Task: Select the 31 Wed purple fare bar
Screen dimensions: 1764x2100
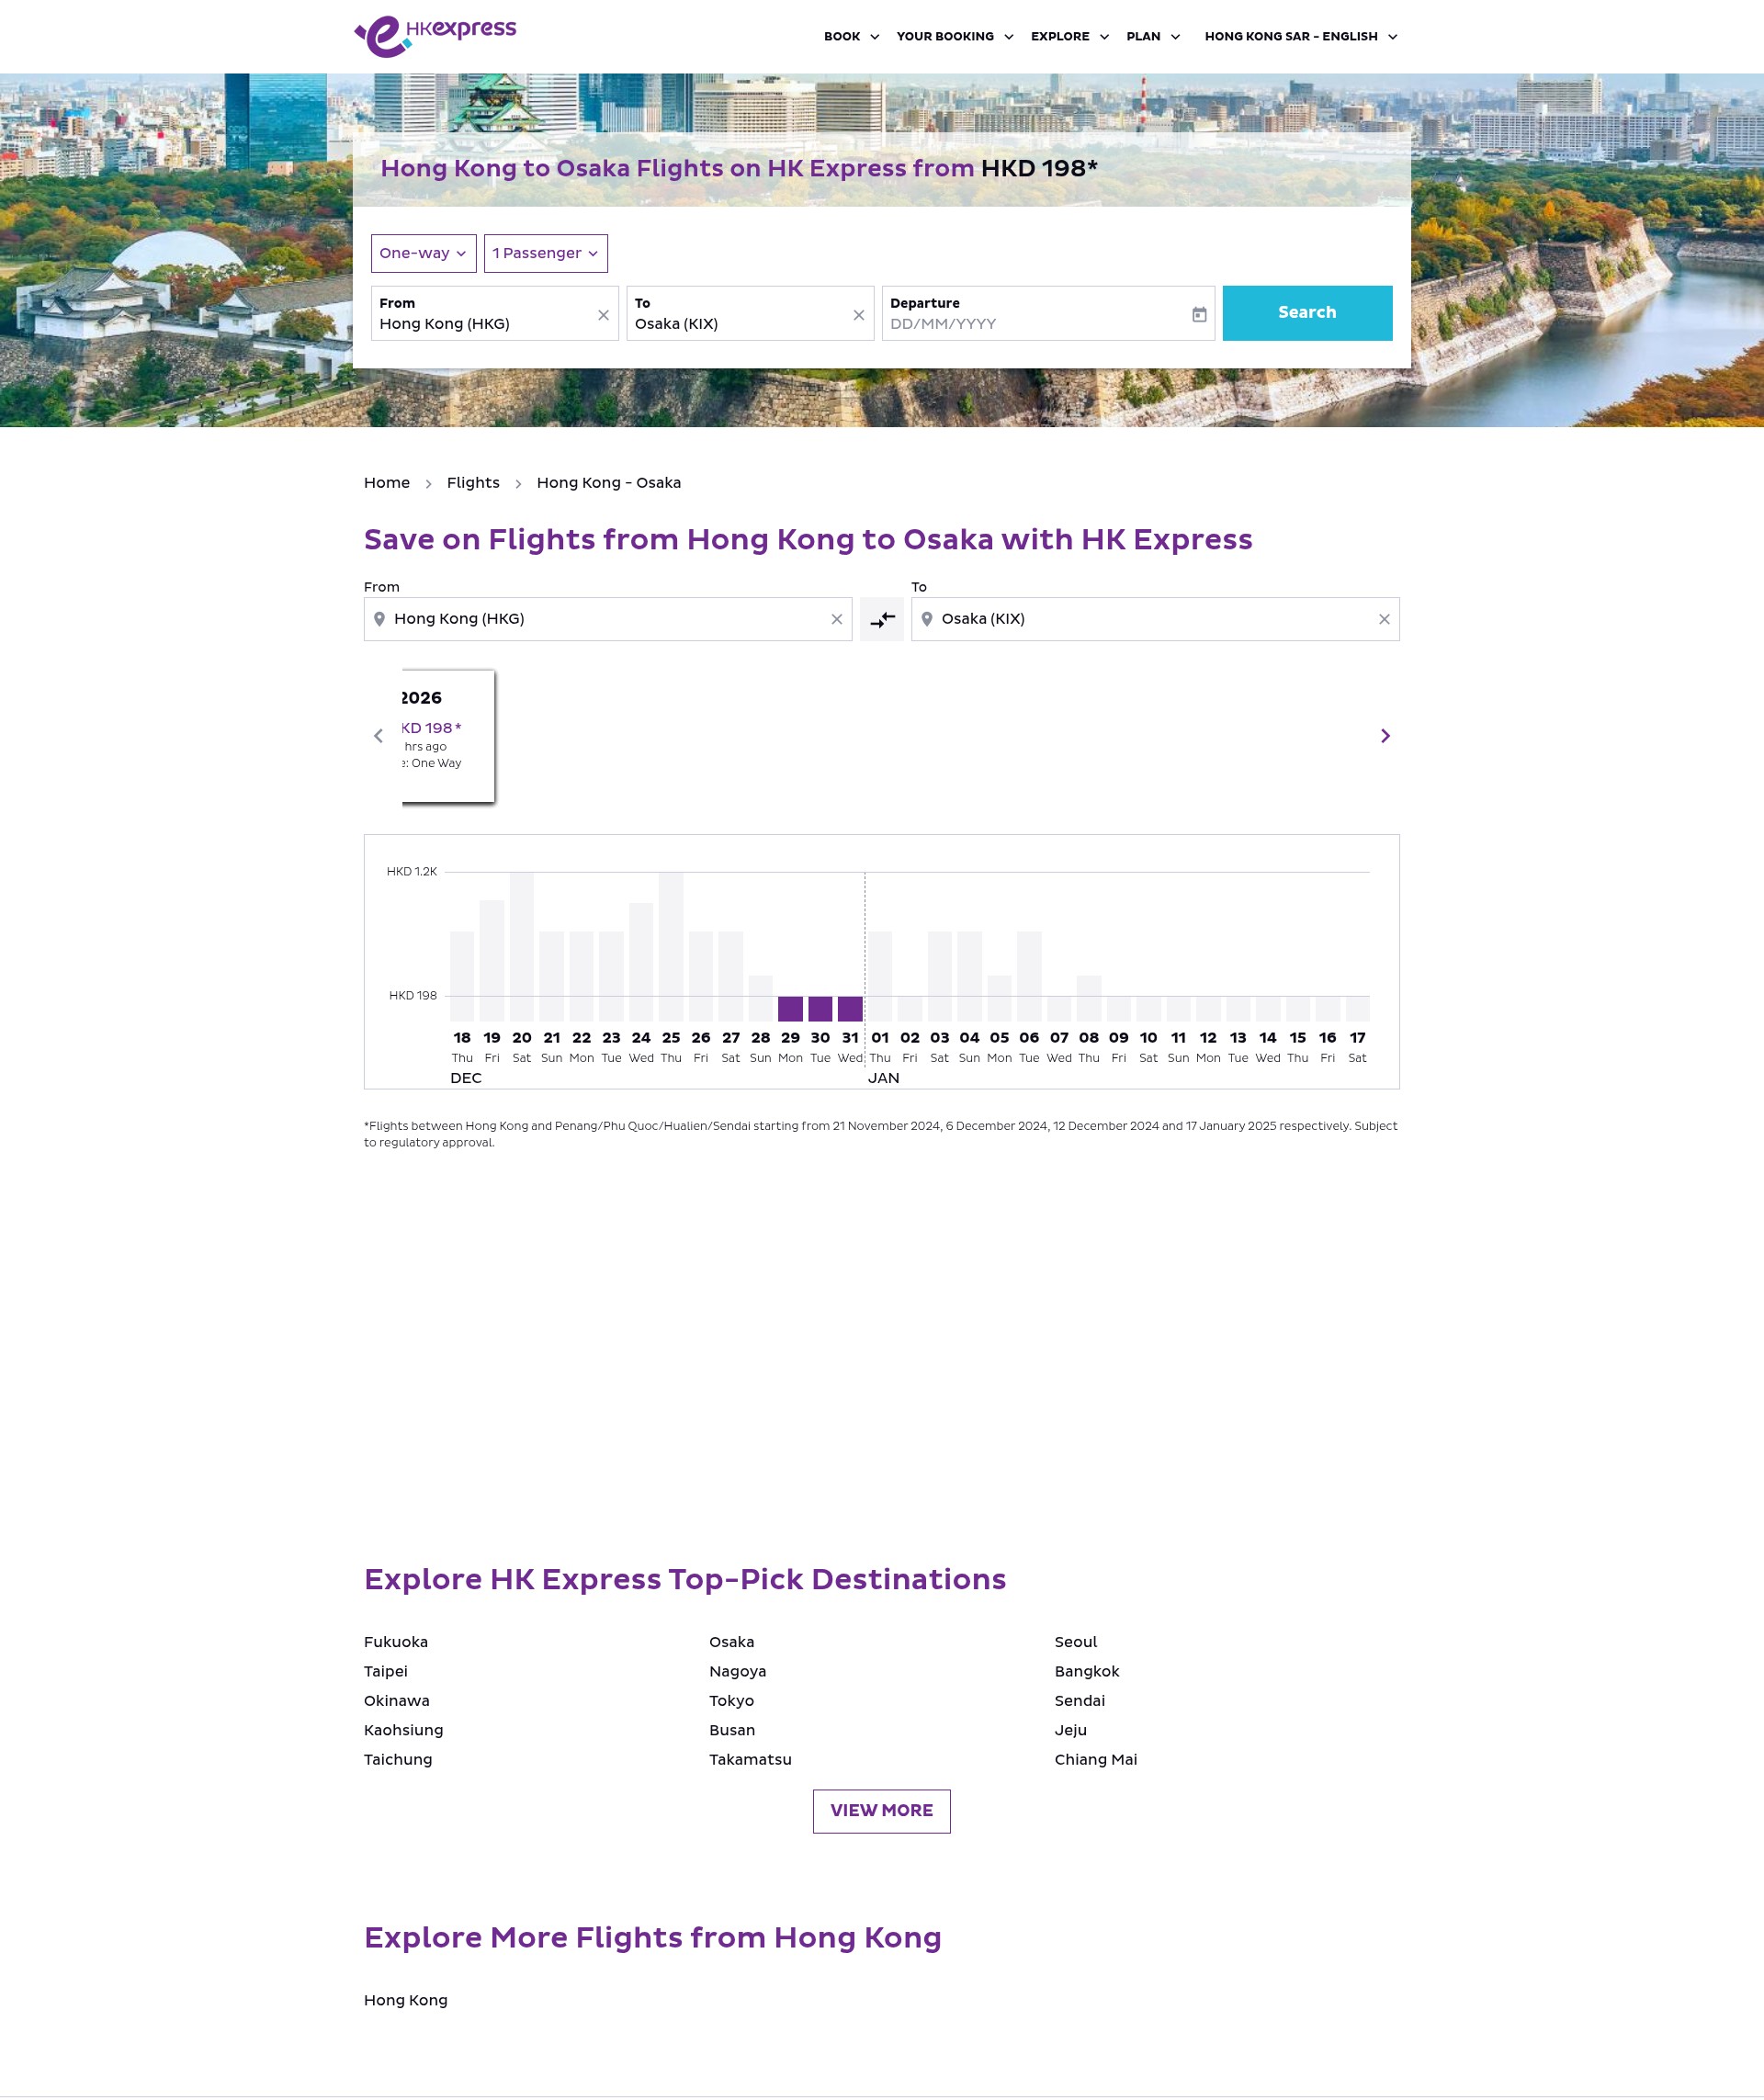Action: [850, 1008]
